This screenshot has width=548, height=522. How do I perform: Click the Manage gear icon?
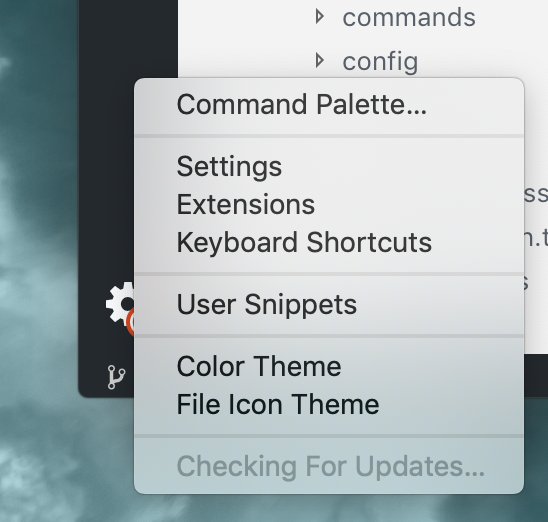tap(121, 304)
